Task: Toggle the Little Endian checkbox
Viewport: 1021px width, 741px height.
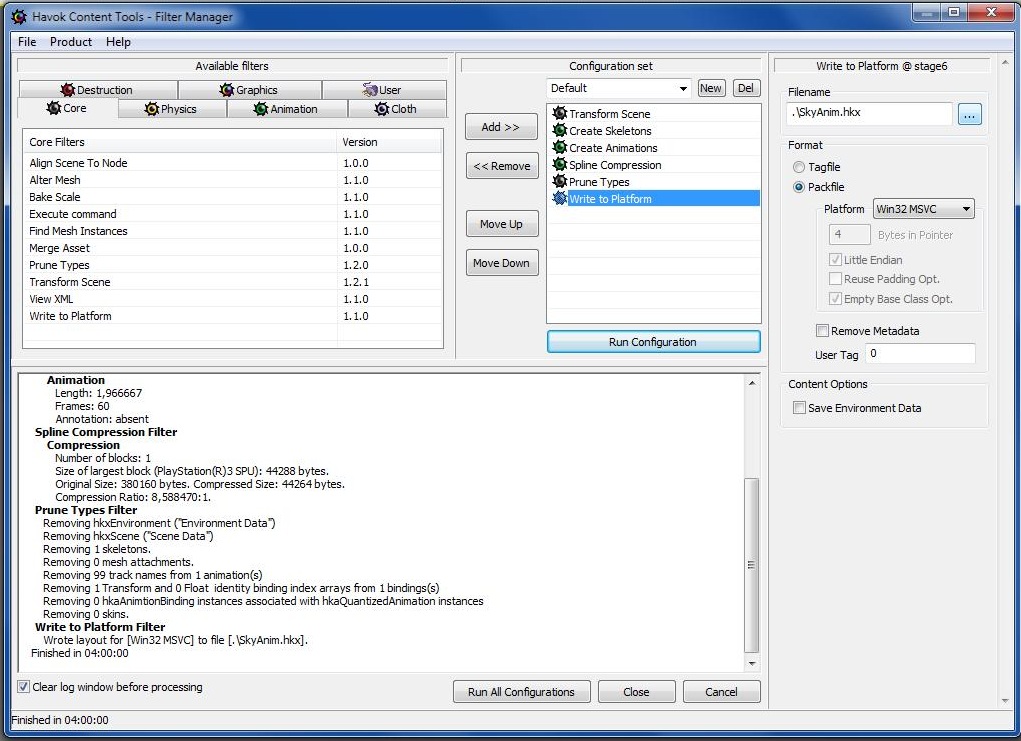Action: tap(835, 259)
